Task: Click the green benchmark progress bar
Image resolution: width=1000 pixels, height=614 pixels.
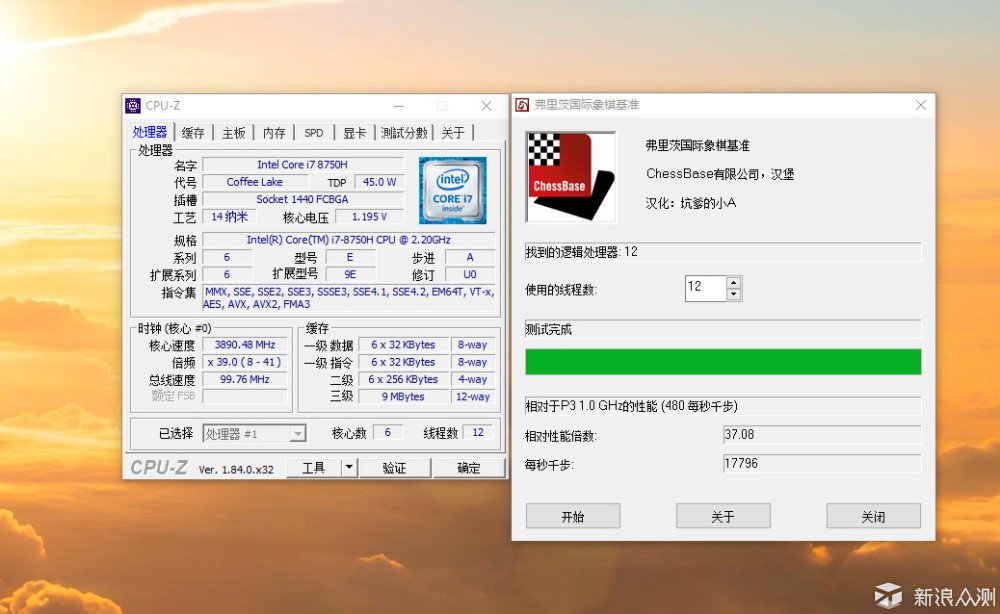Action: coord(720,361)
